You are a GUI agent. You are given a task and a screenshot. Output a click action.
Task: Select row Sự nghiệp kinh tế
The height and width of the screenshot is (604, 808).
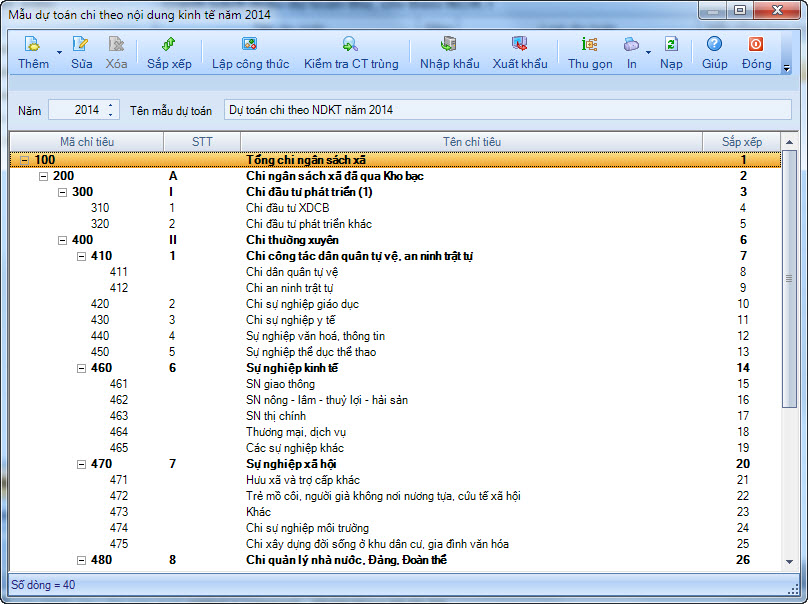point(395,367)
